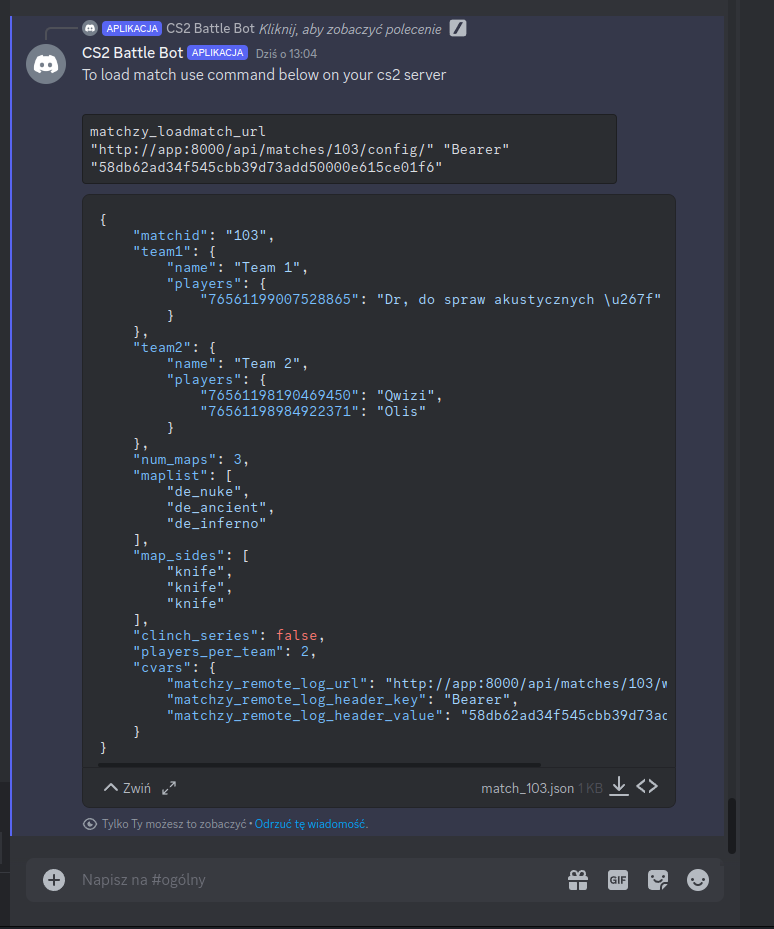The image size is (774, 929).
Task: Click the matchzy_remote_log_header_key line
Action: 342,700
